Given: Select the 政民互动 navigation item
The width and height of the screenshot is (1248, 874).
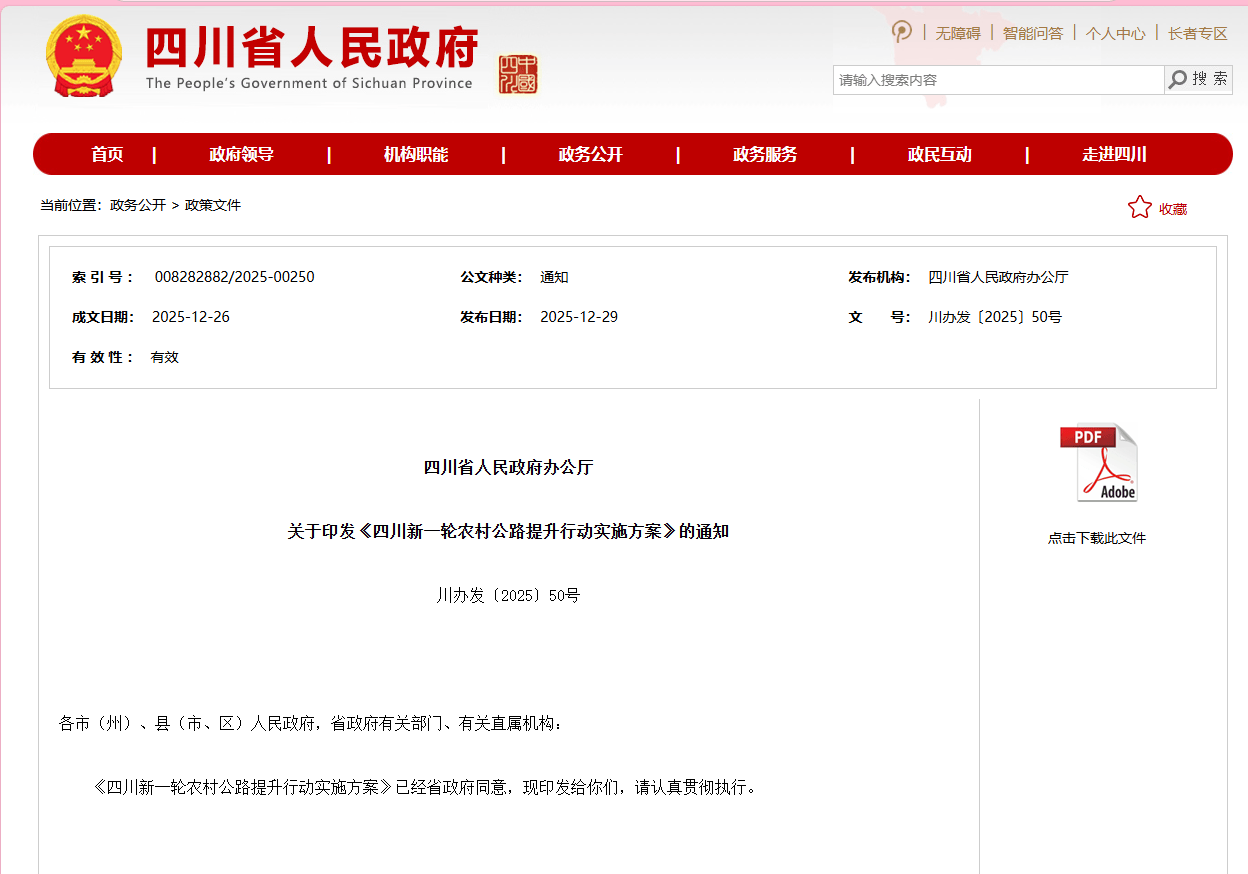Looking at the screenshot, I should tap(939, 154).
